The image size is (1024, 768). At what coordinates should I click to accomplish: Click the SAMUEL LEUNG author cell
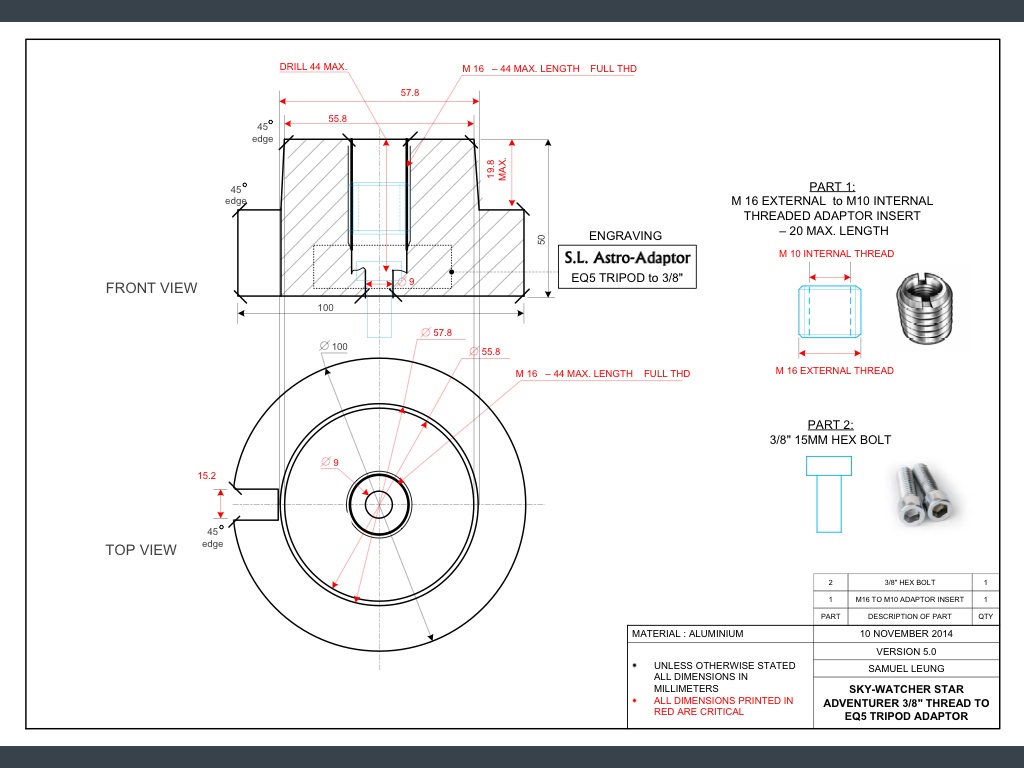(906, 668)
